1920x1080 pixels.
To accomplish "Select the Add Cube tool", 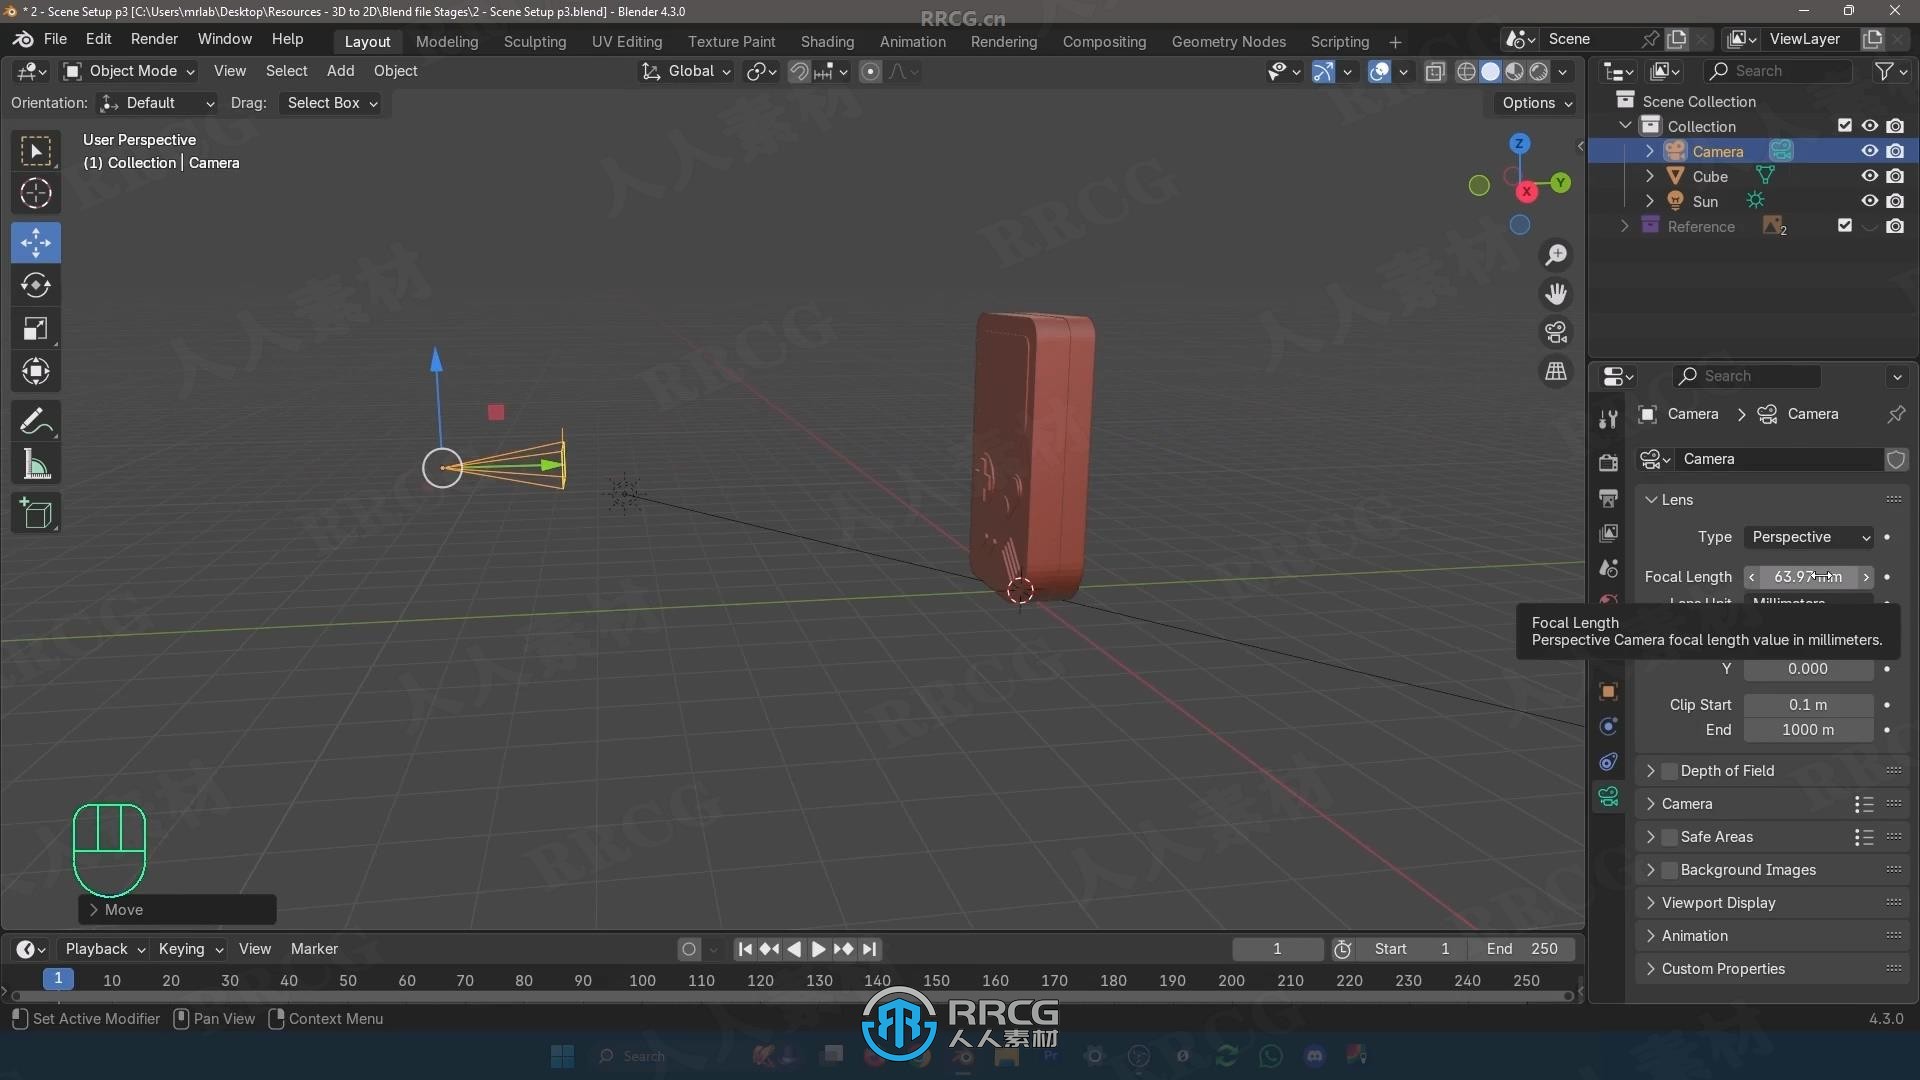I will 36,514.
